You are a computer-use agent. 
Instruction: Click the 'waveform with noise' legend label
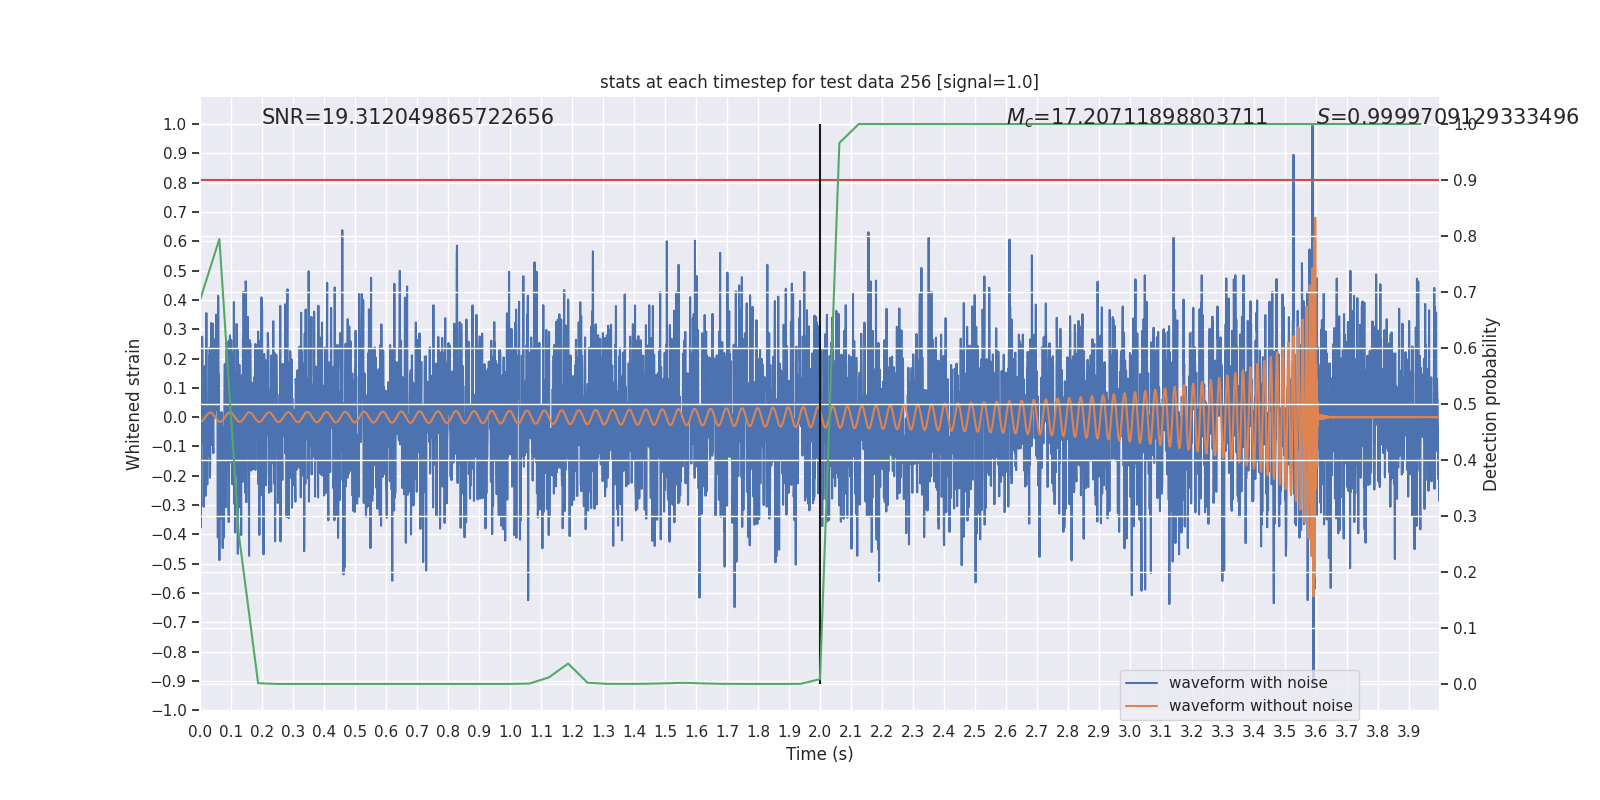[x=1247, y=683]
